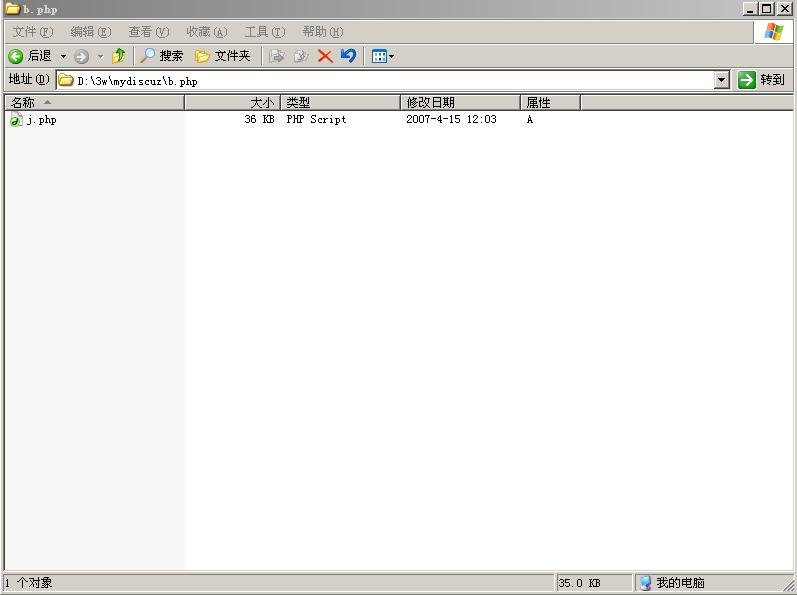Sort by 属性 column header
The height and width of the screenshot is (595, 797).
[x=550, y=103]
